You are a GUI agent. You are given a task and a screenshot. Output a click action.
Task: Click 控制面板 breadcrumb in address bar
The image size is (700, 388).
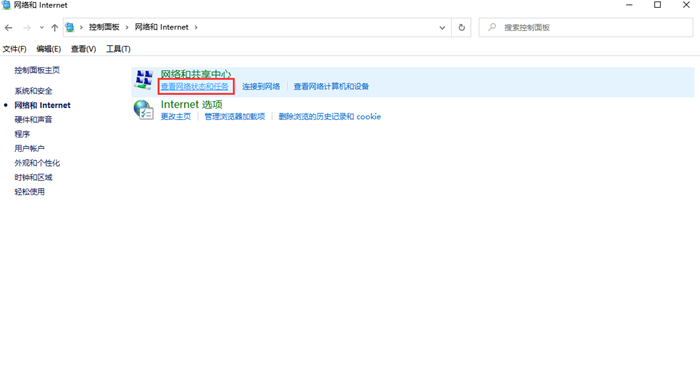(x=104, y=27)
